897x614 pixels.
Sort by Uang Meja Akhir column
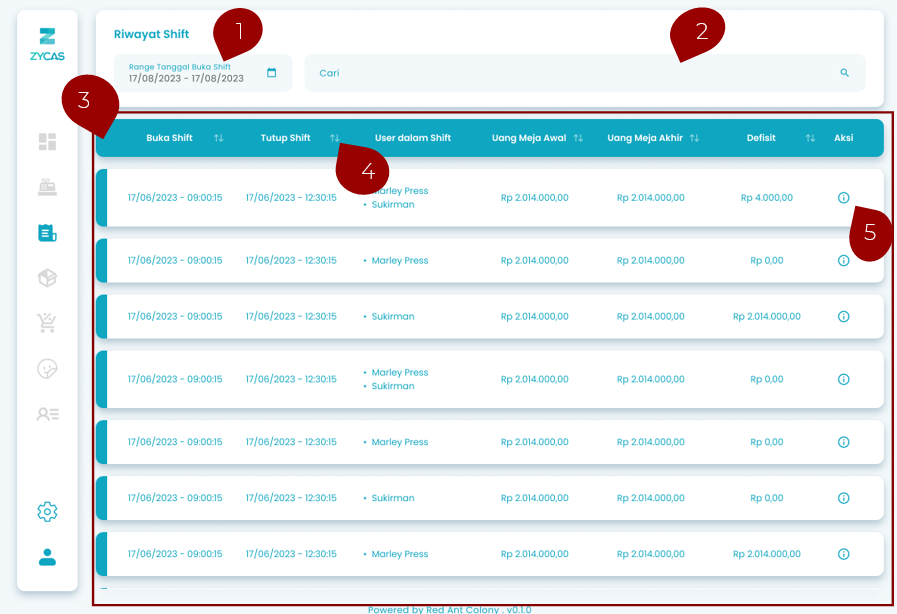point(694,138)
